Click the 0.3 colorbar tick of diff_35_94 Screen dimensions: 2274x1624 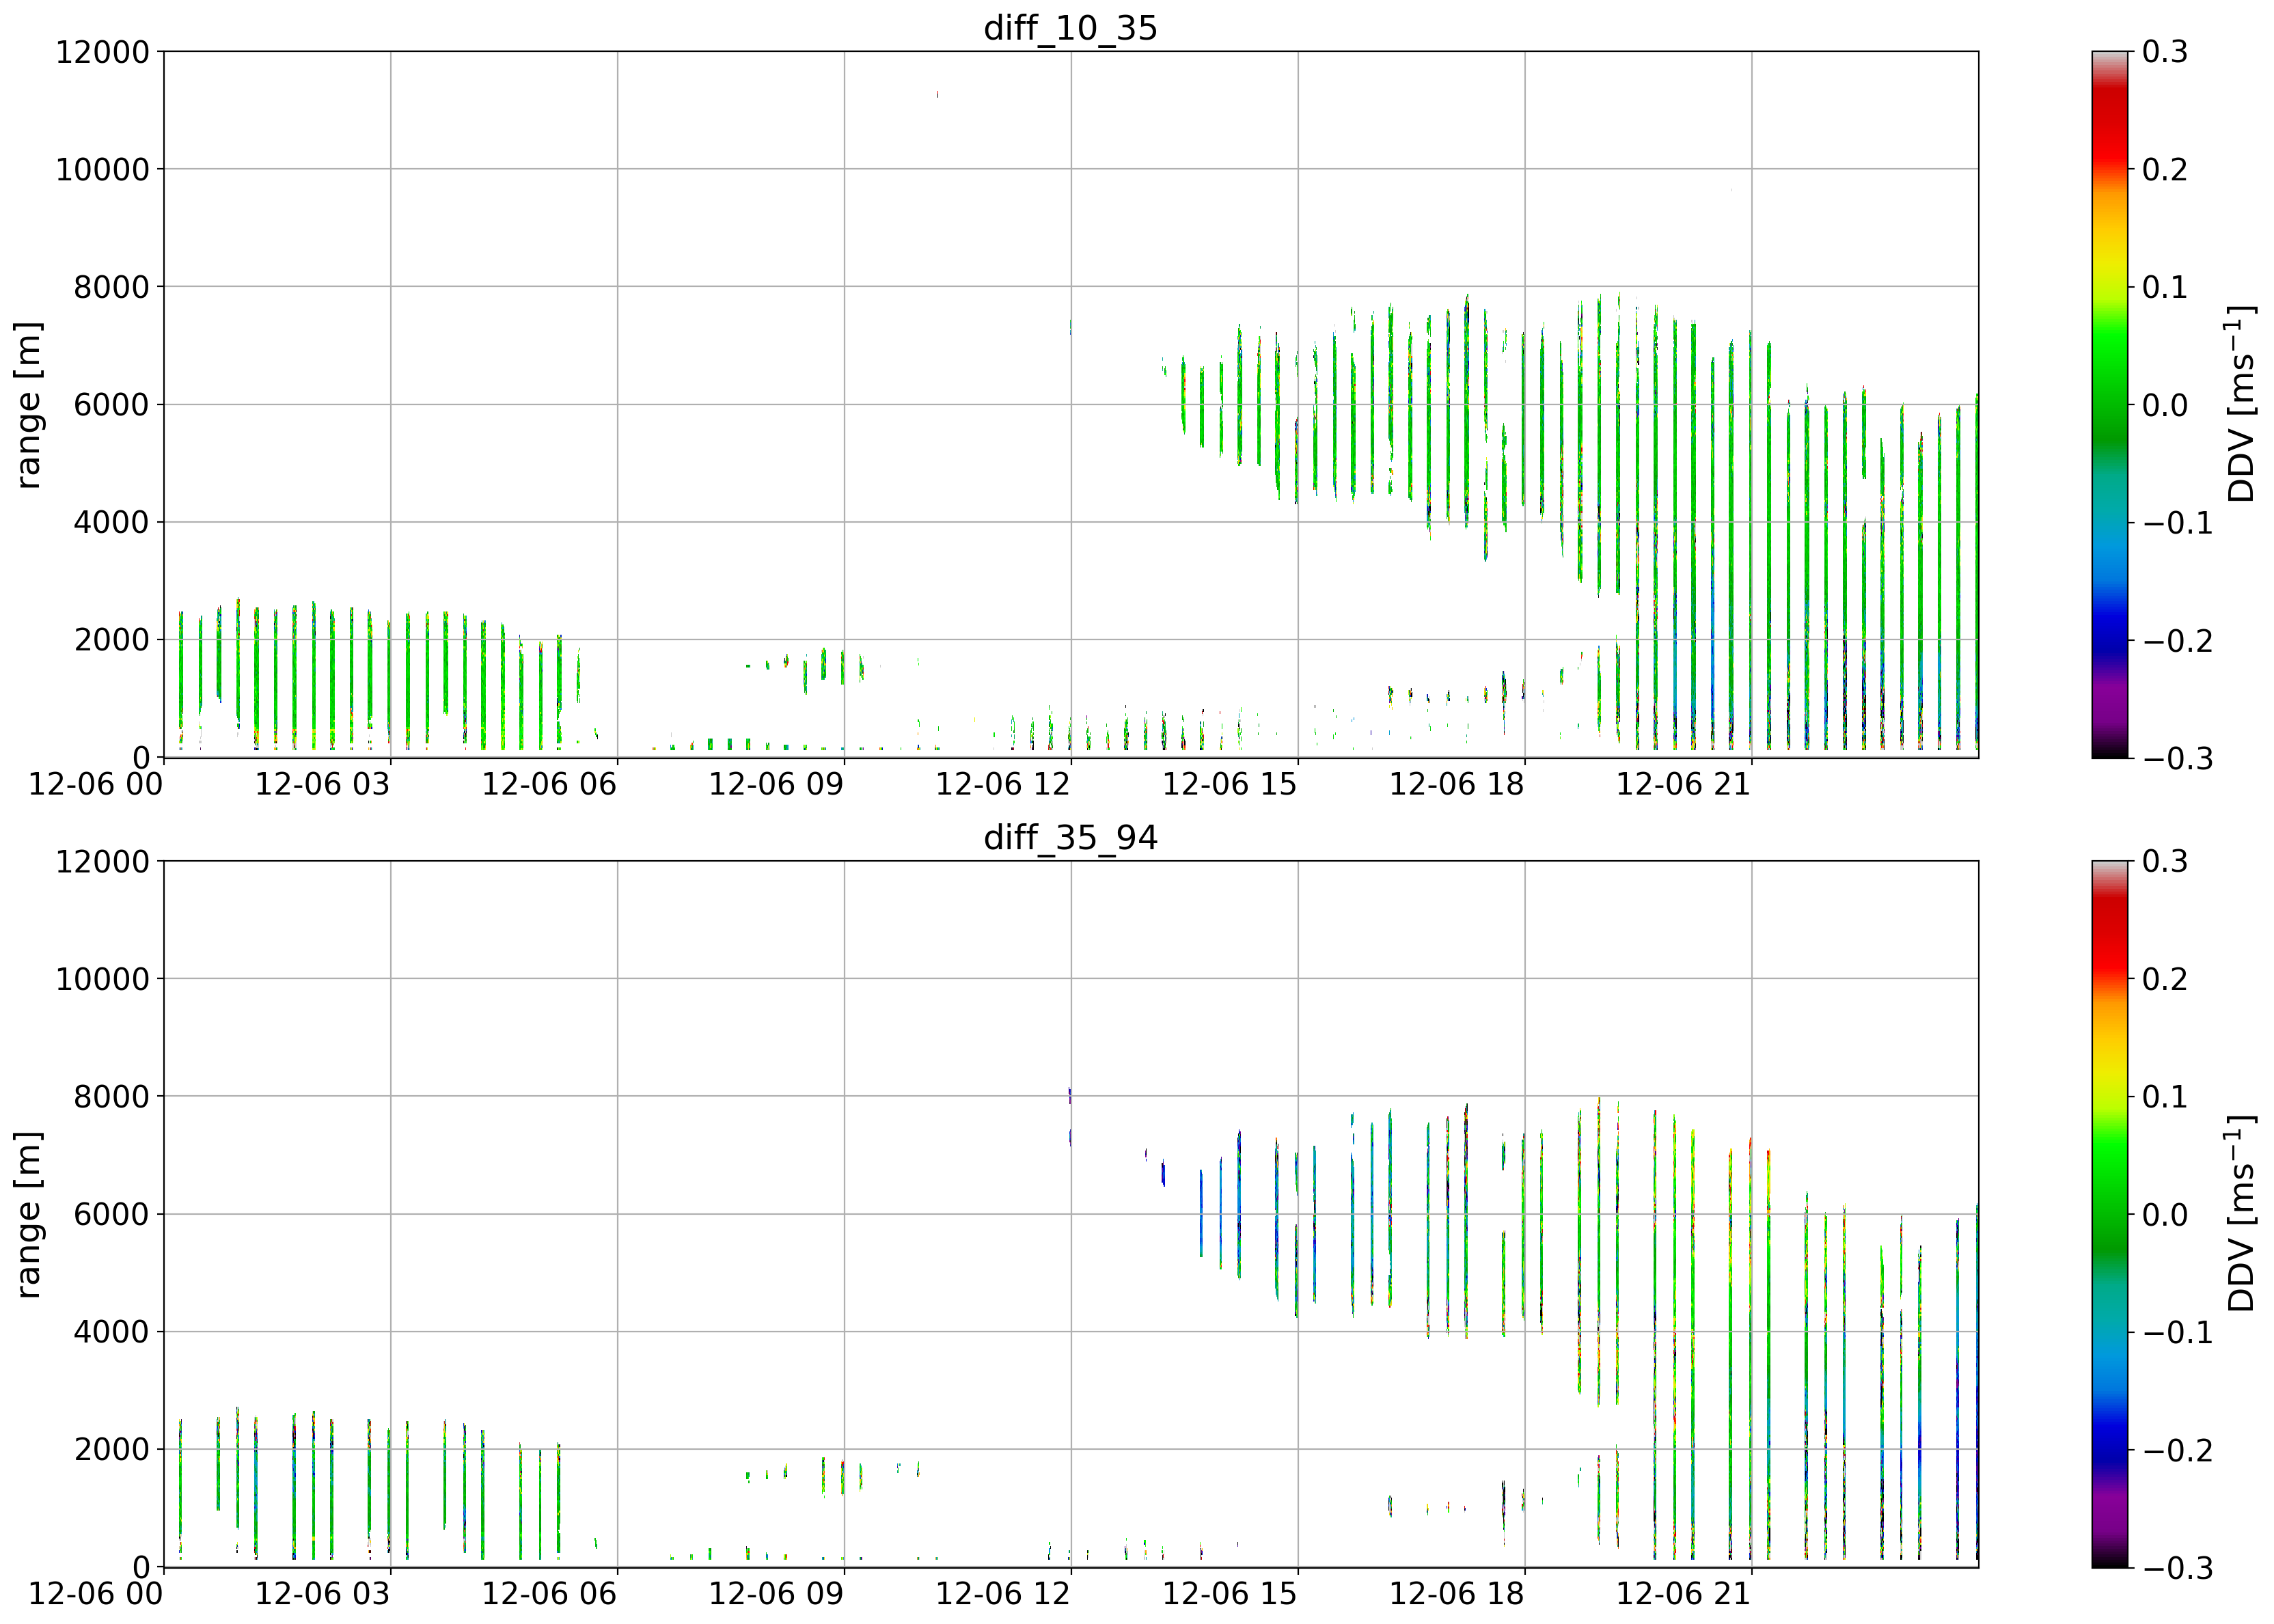pyautogui.click(x=2165, y=862)
